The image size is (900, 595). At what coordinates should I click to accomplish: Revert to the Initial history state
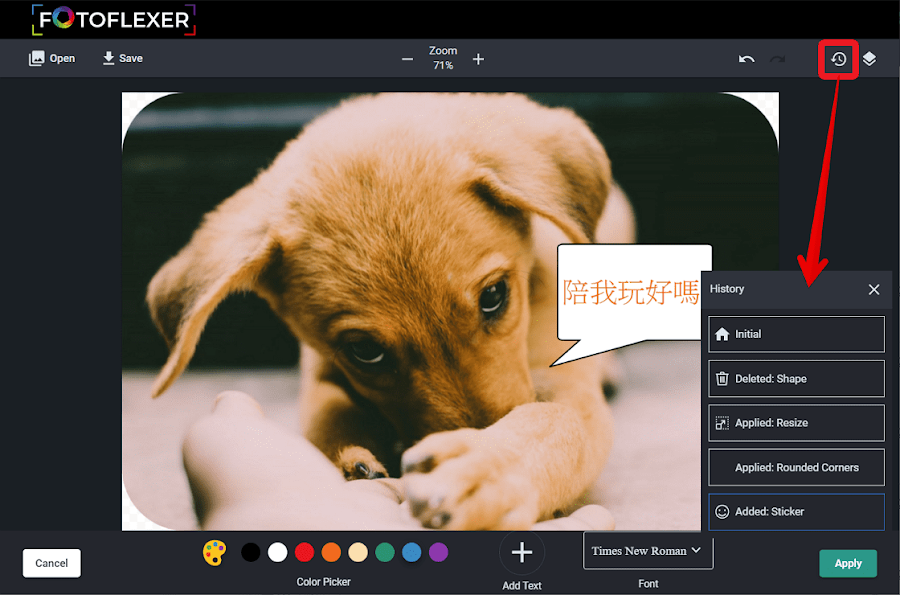795,334
